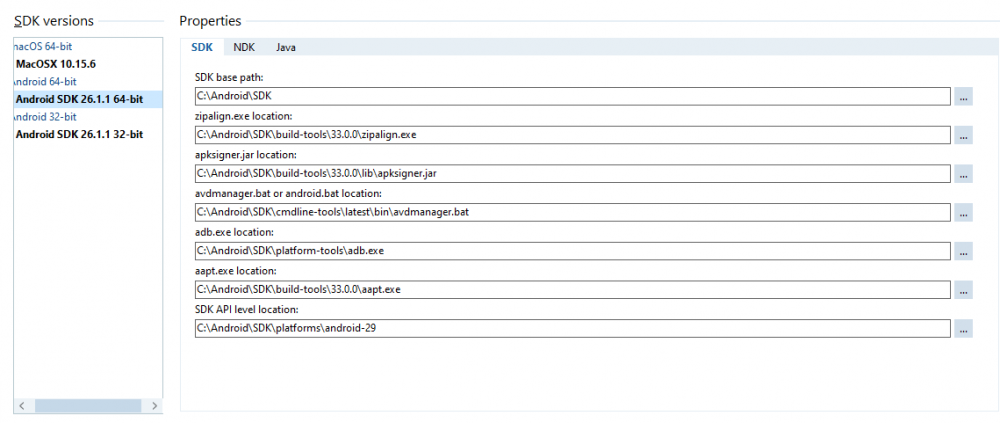
Task: Switch to the SDK tab
Action: 202,47
